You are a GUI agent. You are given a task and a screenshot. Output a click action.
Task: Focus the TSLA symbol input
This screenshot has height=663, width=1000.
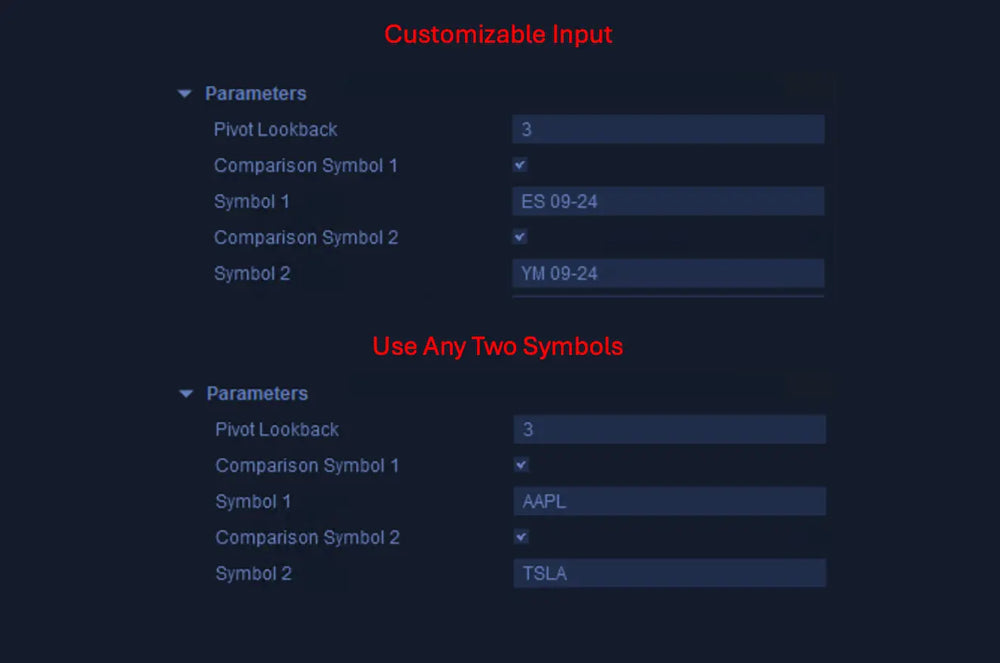[x=669, y=573]
